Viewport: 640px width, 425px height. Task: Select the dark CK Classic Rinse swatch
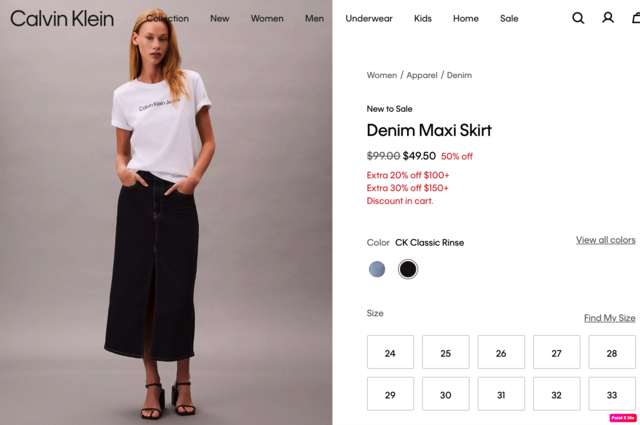pyautogui.click(x=408, y=269)
